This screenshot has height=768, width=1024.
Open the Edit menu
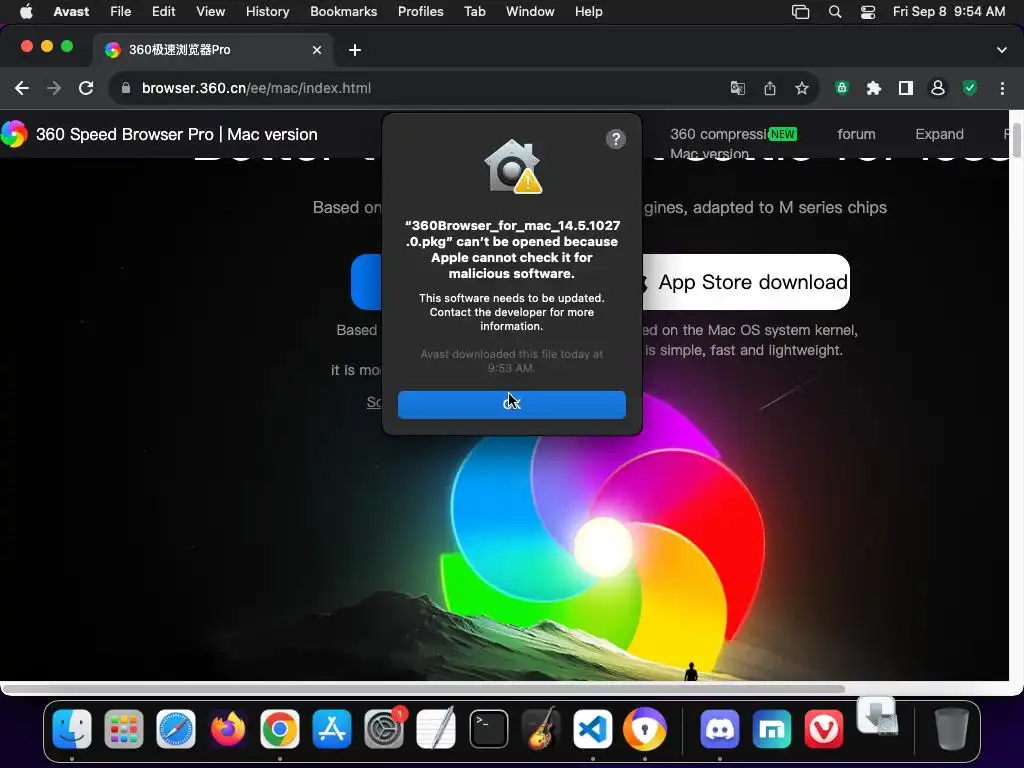tap(163, 12)
